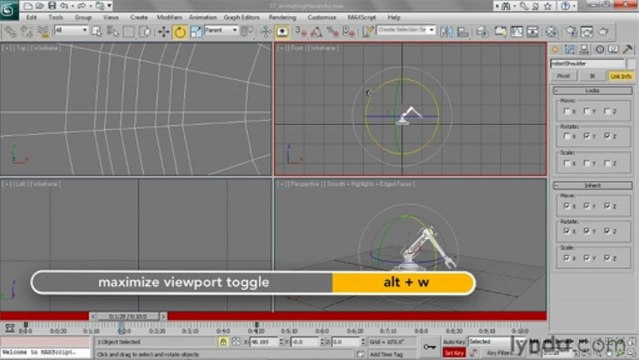The width and height of the screenshot is (639, 360).
Task: Click the Save File icon
Action: pos(52,6)
